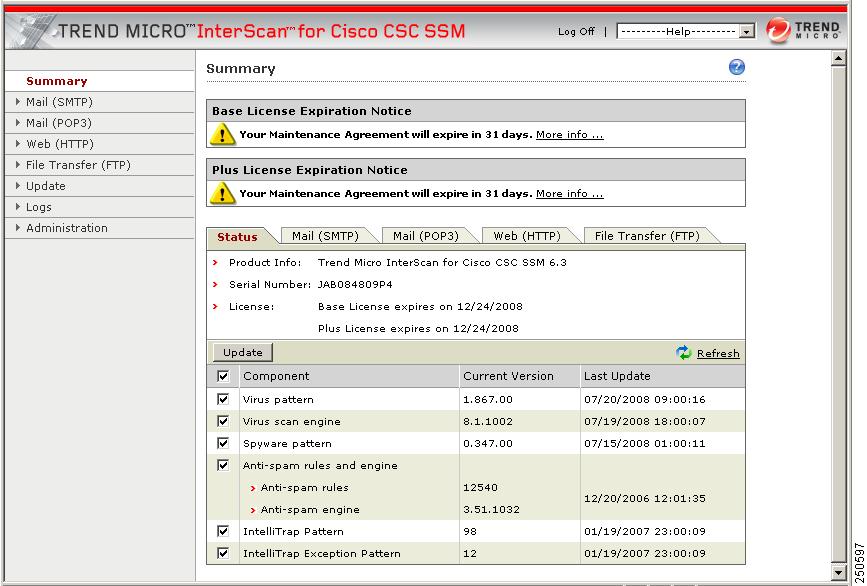This screenshot has height=586, width=867.
Task: Click the Trend Micro logo icon
Action: 779,30
